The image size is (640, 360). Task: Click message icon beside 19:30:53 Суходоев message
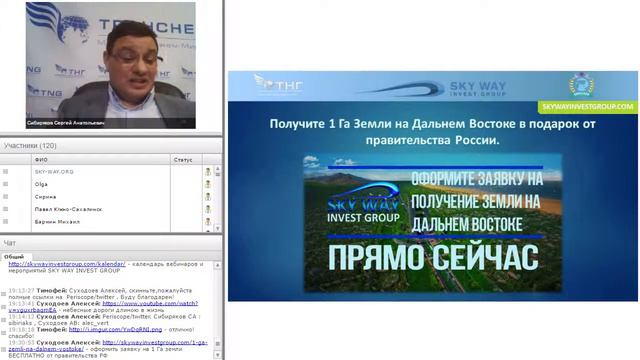pos(4,349)
